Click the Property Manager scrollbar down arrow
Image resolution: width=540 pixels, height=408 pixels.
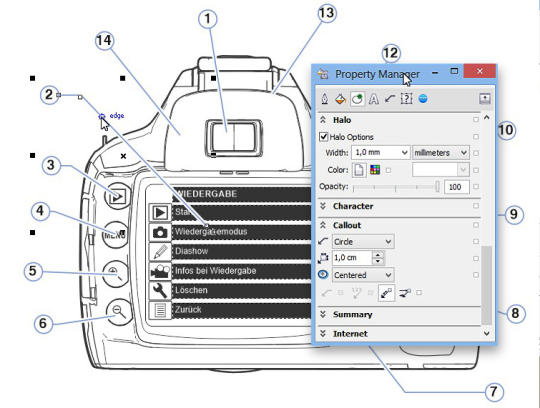tap(487, 334)
